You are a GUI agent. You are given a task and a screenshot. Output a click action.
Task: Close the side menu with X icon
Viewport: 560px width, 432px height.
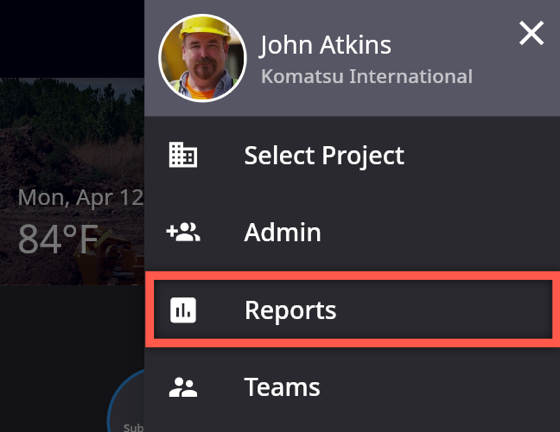(531, 33)
